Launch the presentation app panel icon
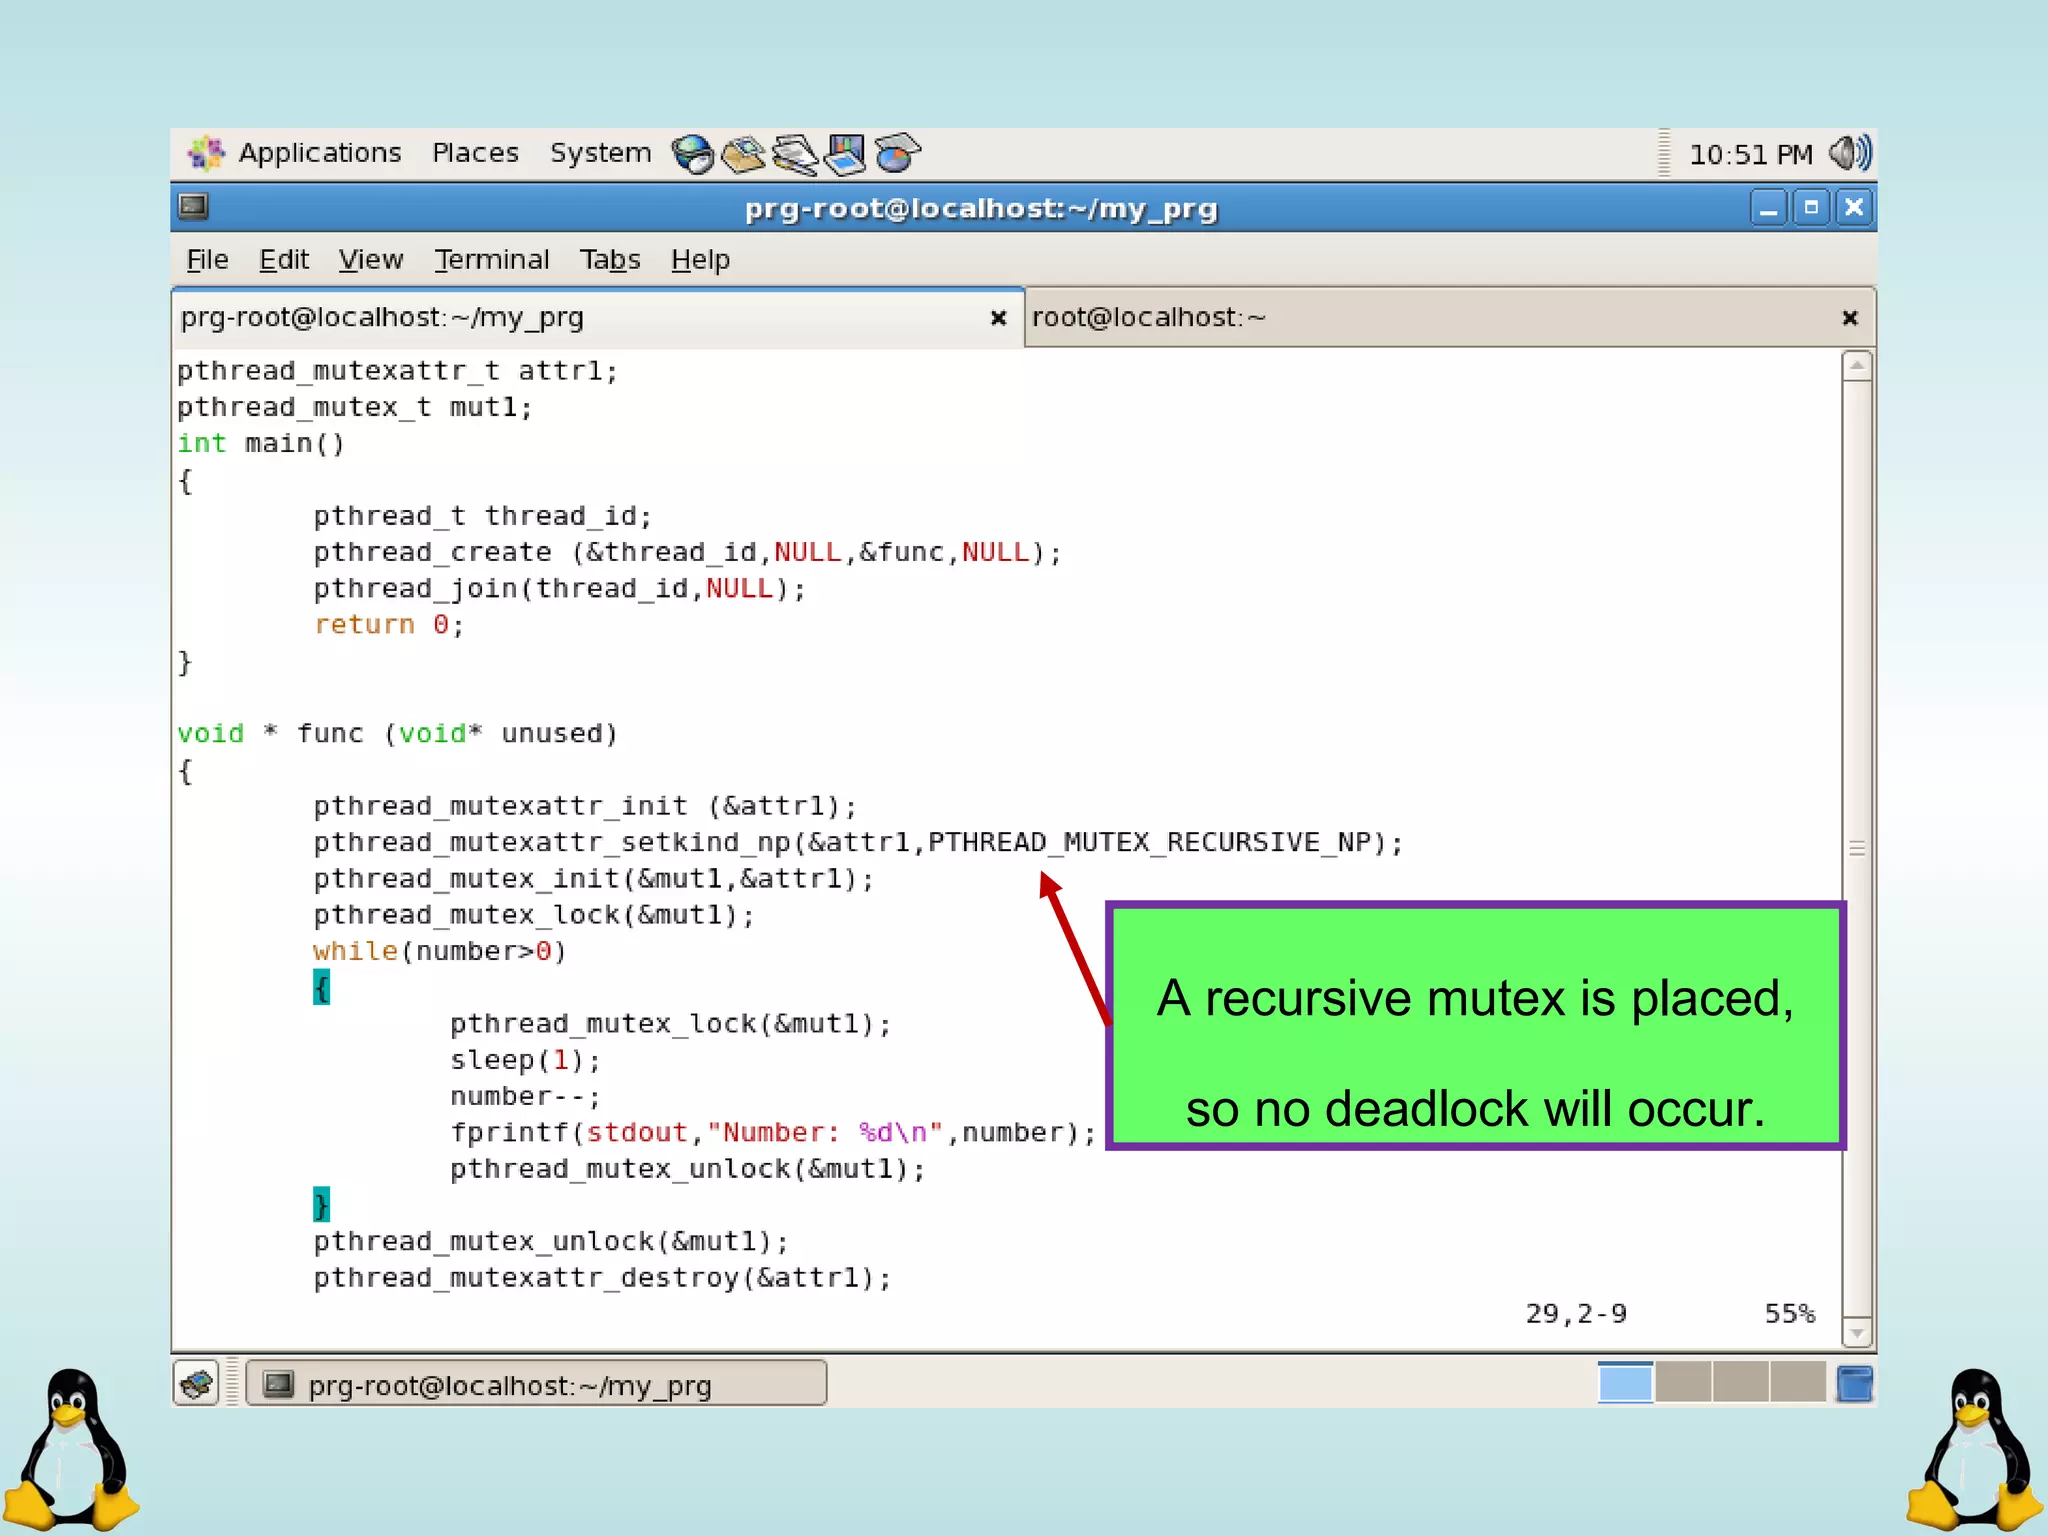Screen dimensions: 2048x1536 tap(846, 155)
